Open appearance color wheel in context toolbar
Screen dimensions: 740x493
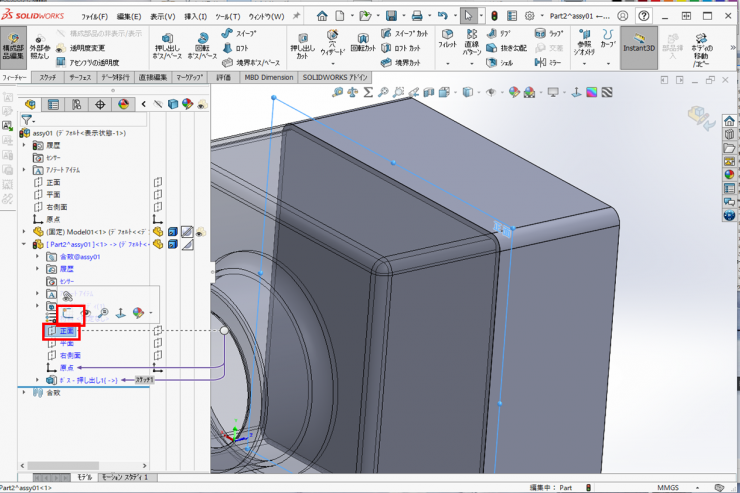point(139,313)
